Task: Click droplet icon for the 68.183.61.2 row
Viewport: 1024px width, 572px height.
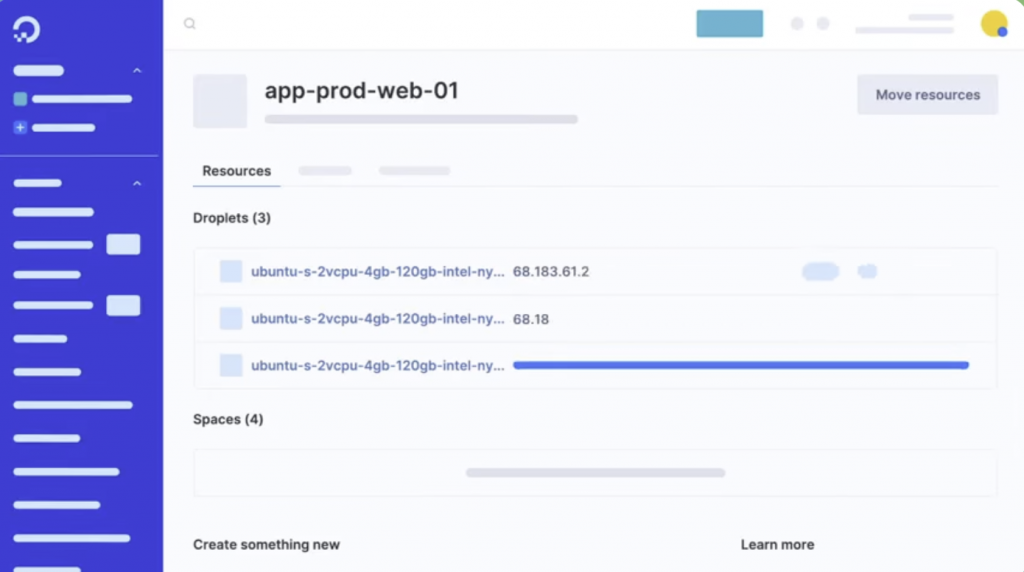Action: [231, 271]
